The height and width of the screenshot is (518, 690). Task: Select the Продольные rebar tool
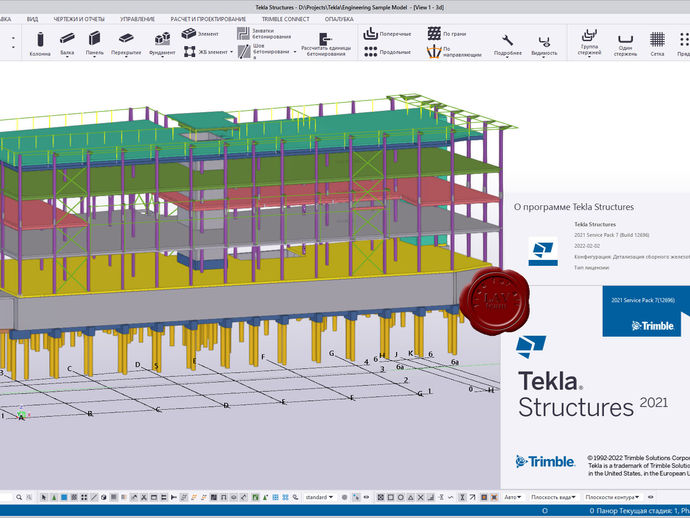click(387, 52)
